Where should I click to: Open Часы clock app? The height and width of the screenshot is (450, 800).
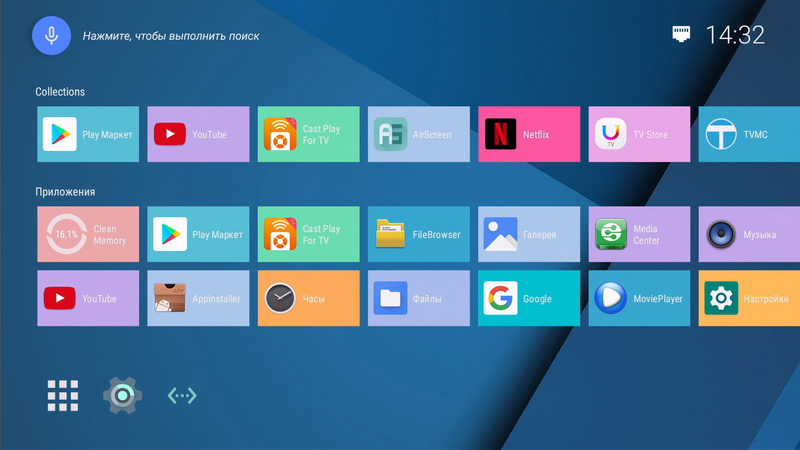[308, 298]
